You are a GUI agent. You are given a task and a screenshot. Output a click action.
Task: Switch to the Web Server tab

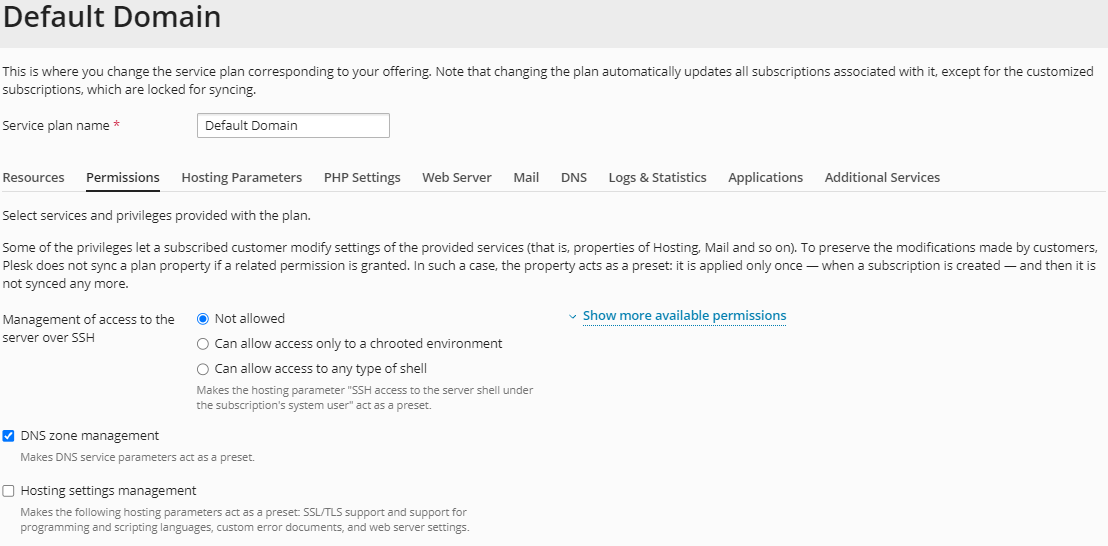[457, 178]
